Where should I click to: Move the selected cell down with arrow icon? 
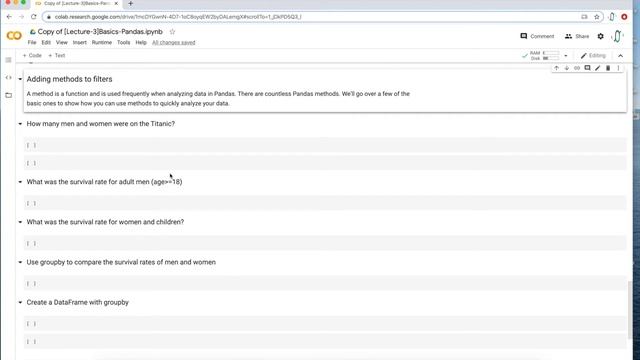click(x=567, y=68)
